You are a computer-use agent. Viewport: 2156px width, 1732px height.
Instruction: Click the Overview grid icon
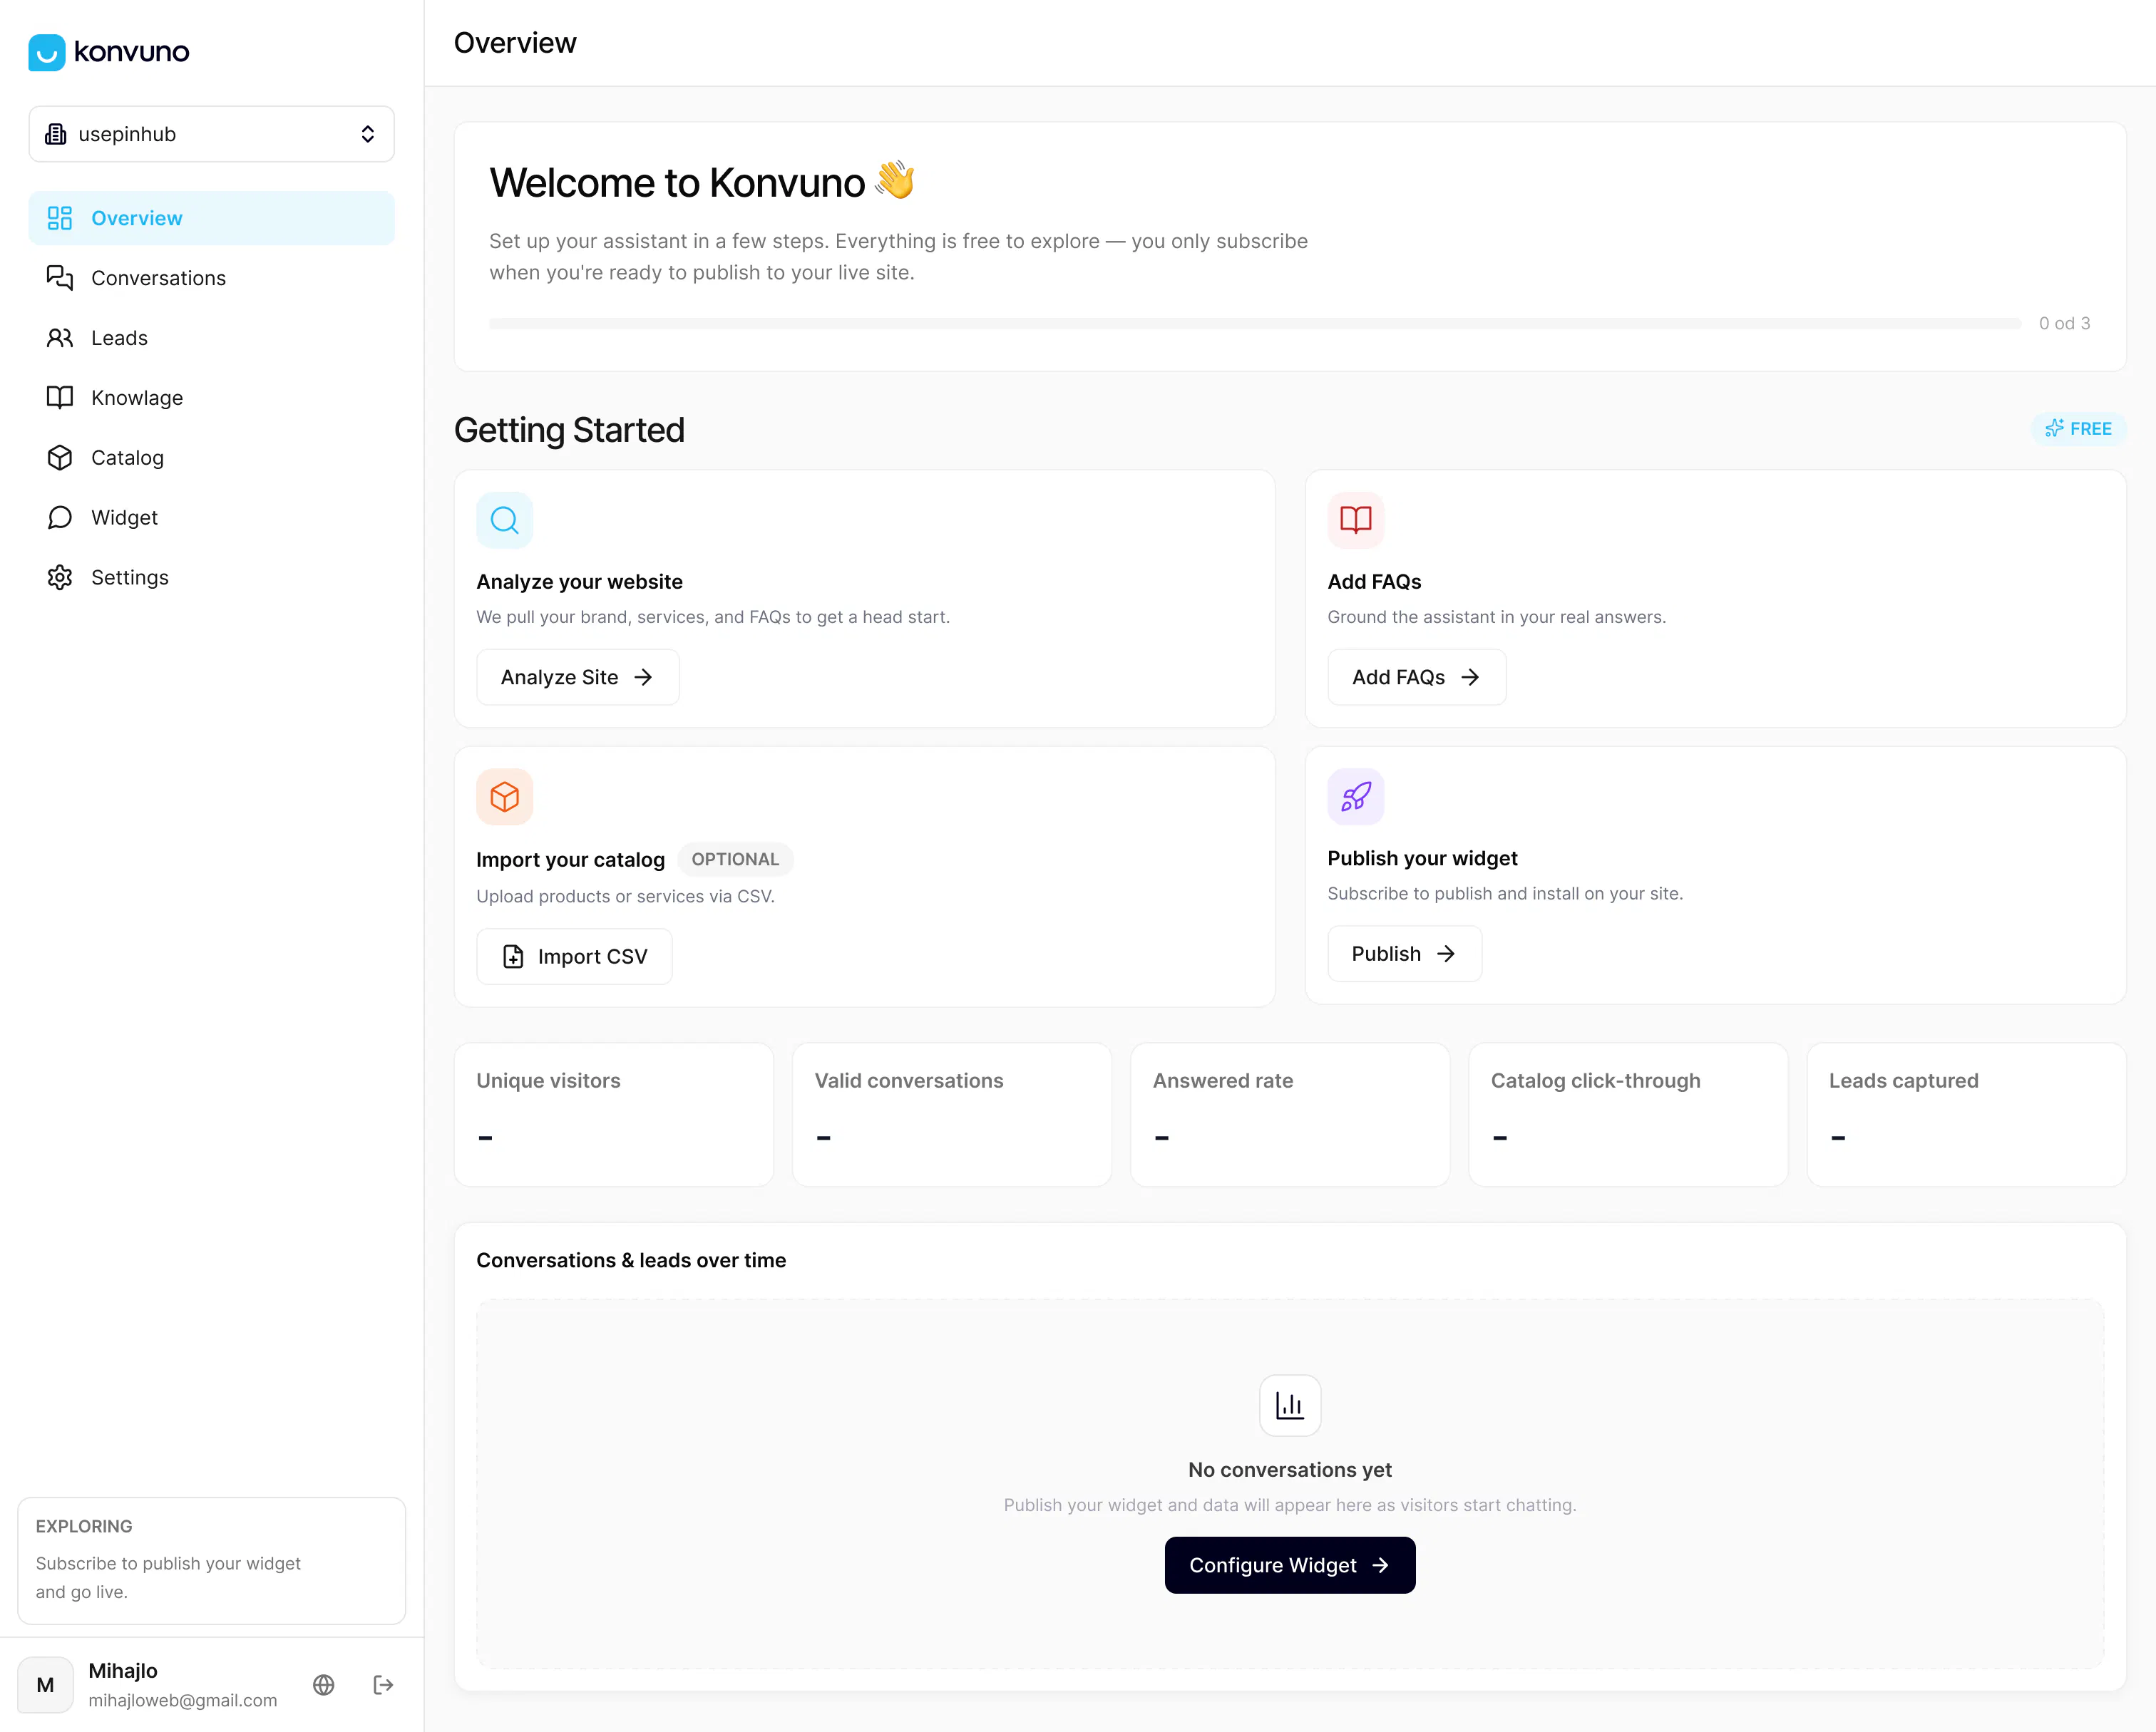pos(60,218)
